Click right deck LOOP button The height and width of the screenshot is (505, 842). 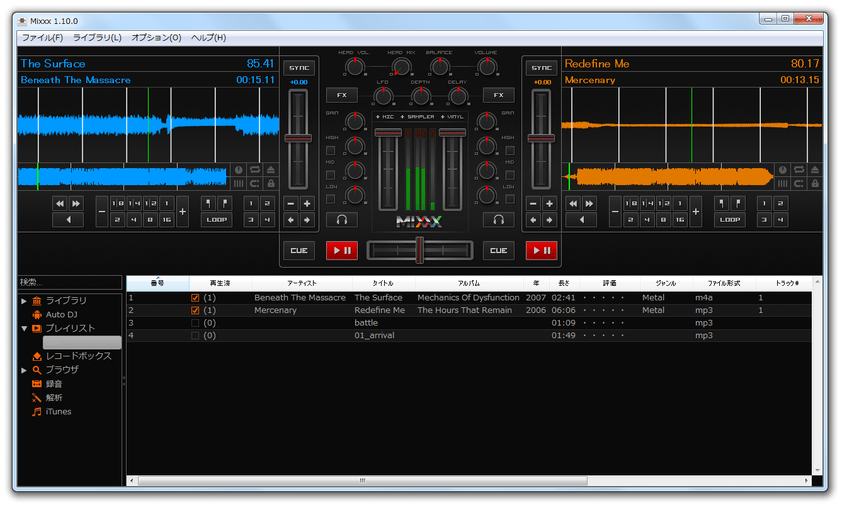pos(730,220)
